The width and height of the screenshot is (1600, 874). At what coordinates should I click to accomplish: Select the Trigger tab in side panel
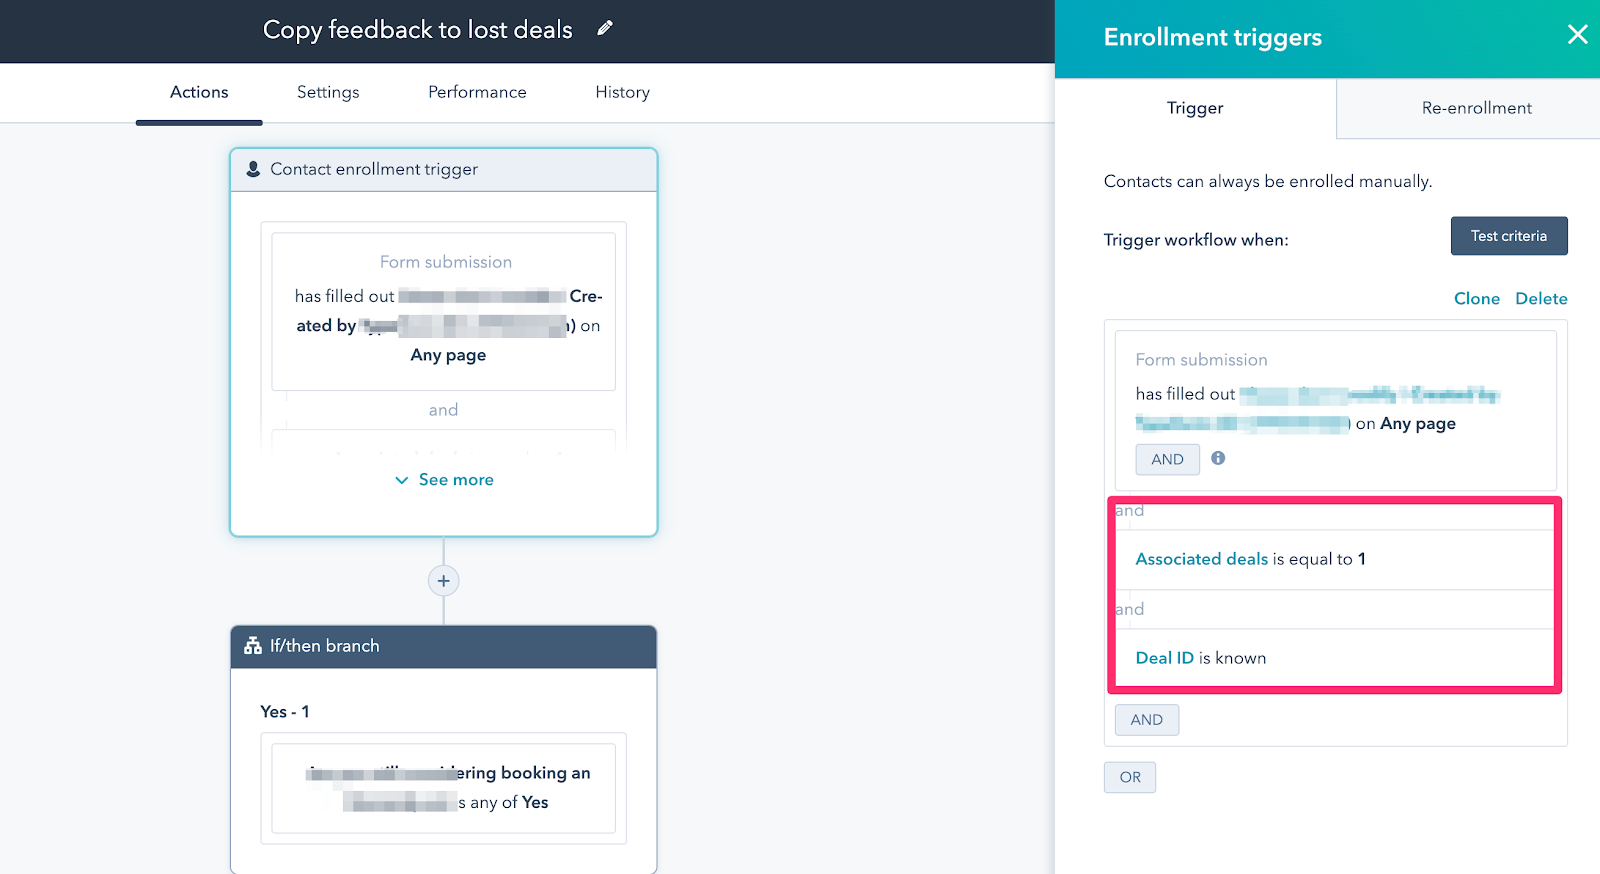[x=1195, y=108]
